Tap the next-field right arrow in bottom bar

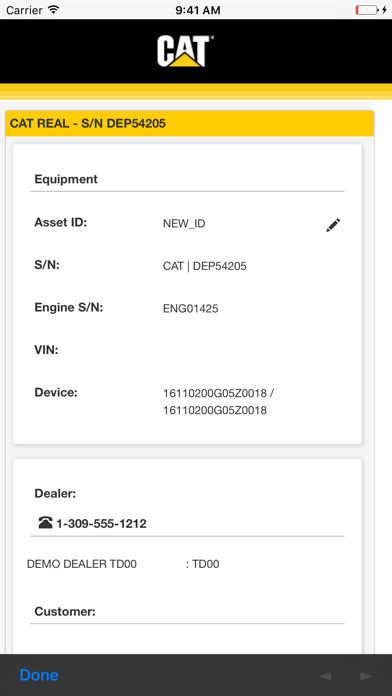tap(366, 676)
